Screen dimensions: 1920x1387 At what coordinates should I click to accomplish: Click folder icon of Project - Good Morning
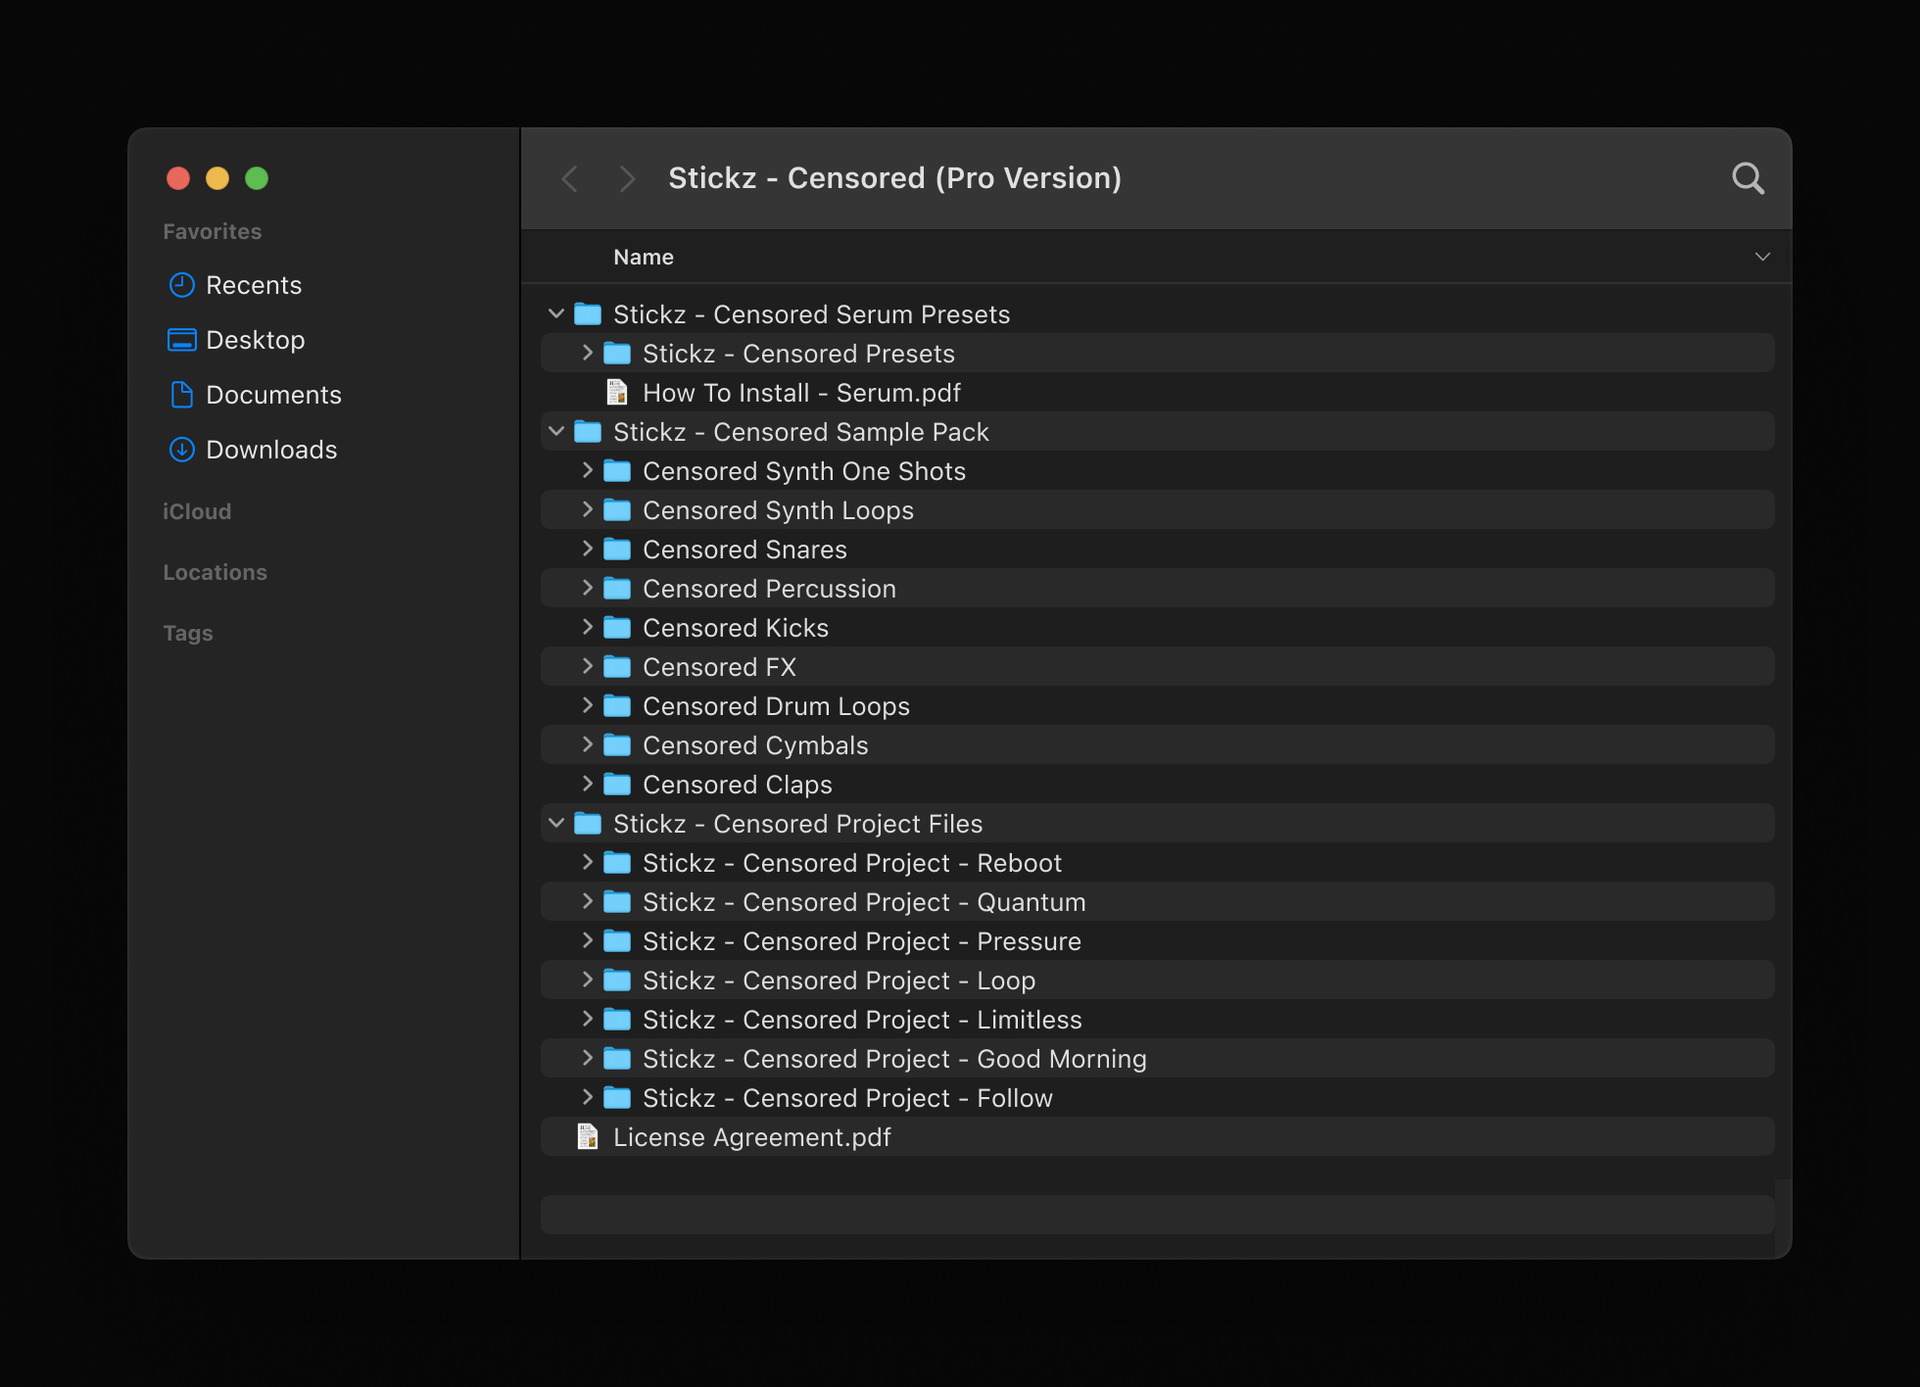point(617,1058)
